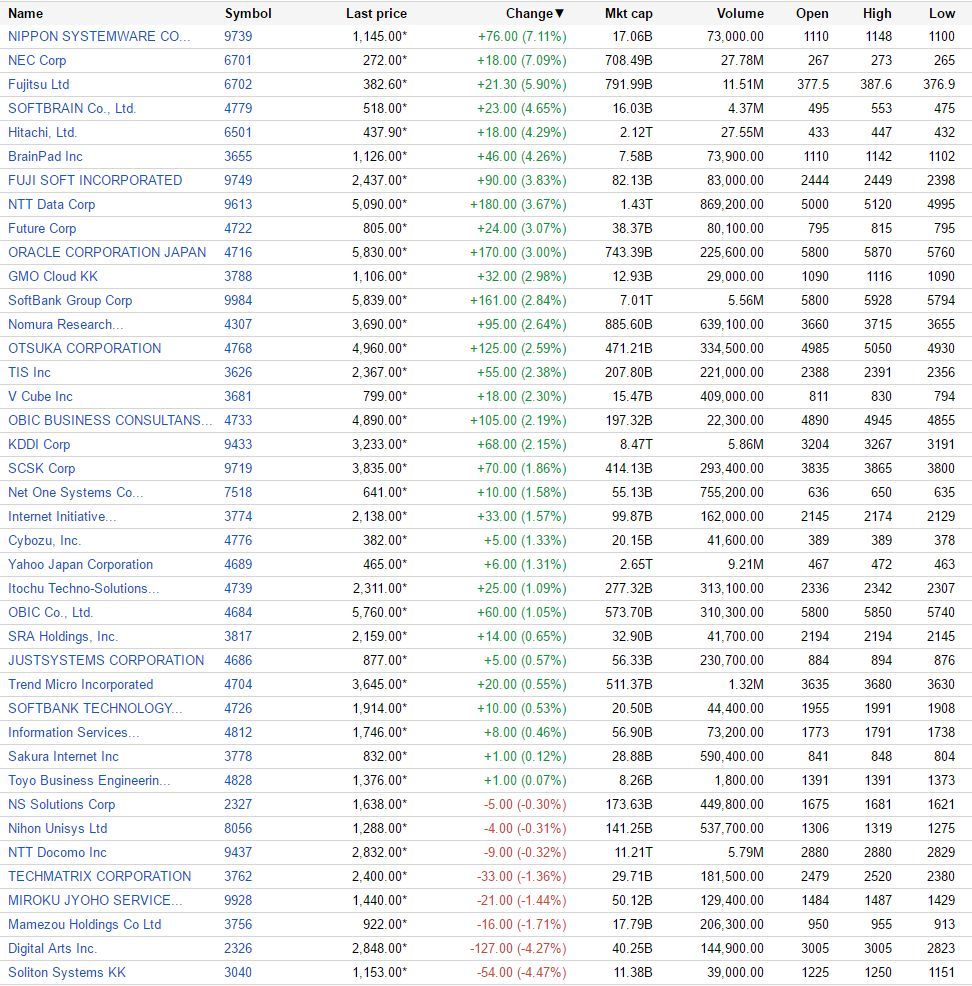Open Internet Initiative... link
Image resolution: width=972 pixels, height=986 pixels.
[62, 516]
